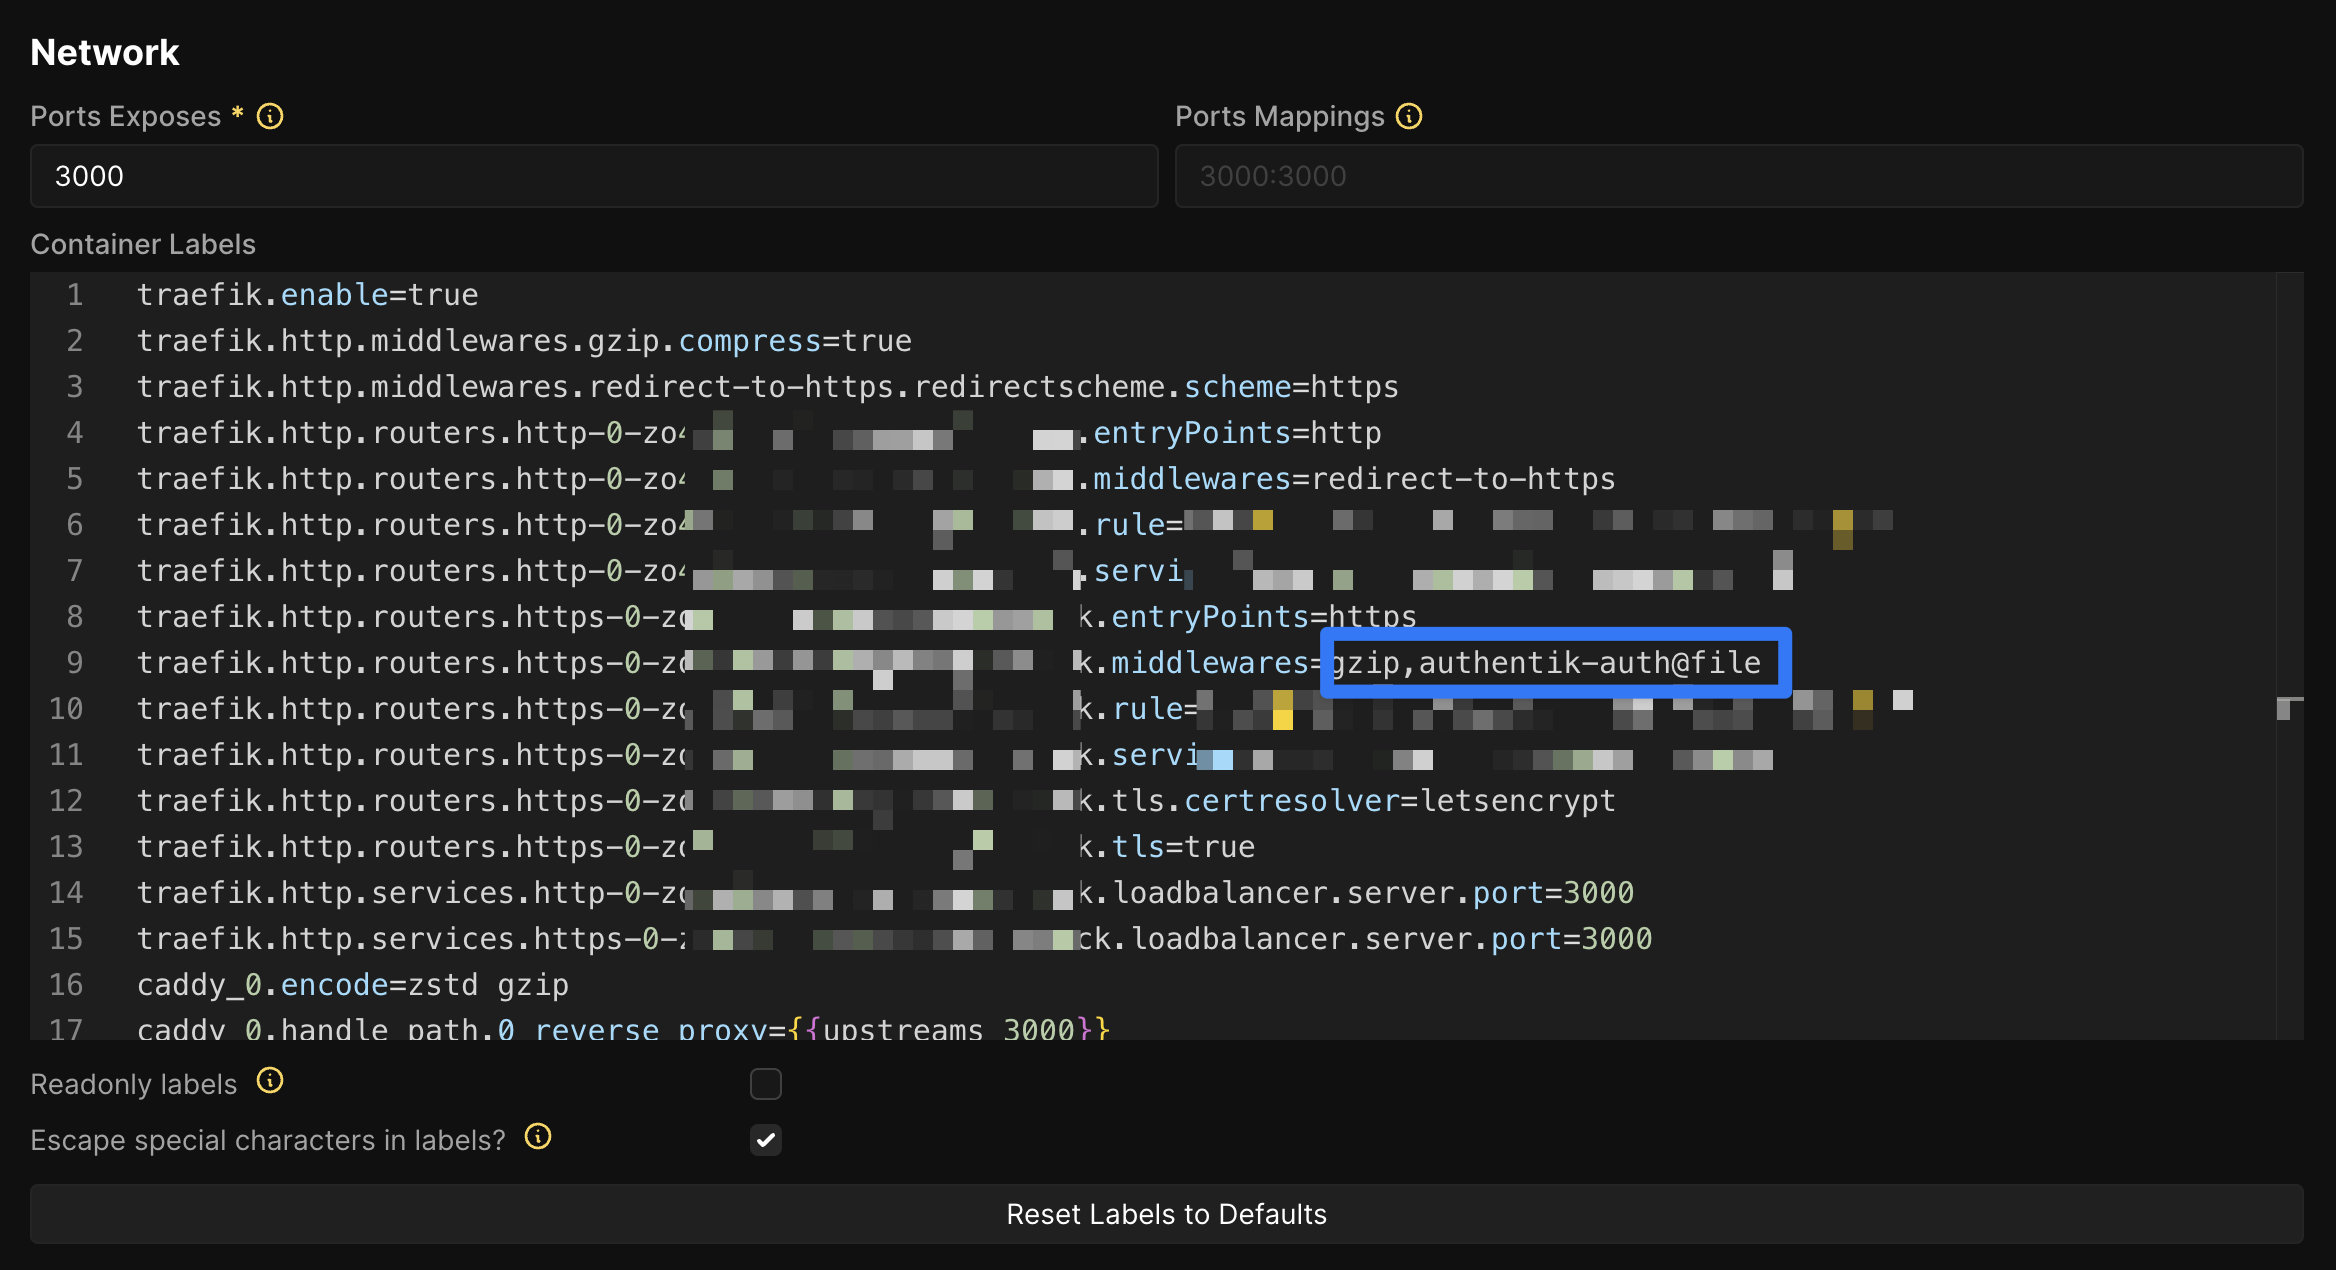Click caddy_0.encode=zstd gzip line
The image size is (2336, 1270).
[x=353, y=985]
